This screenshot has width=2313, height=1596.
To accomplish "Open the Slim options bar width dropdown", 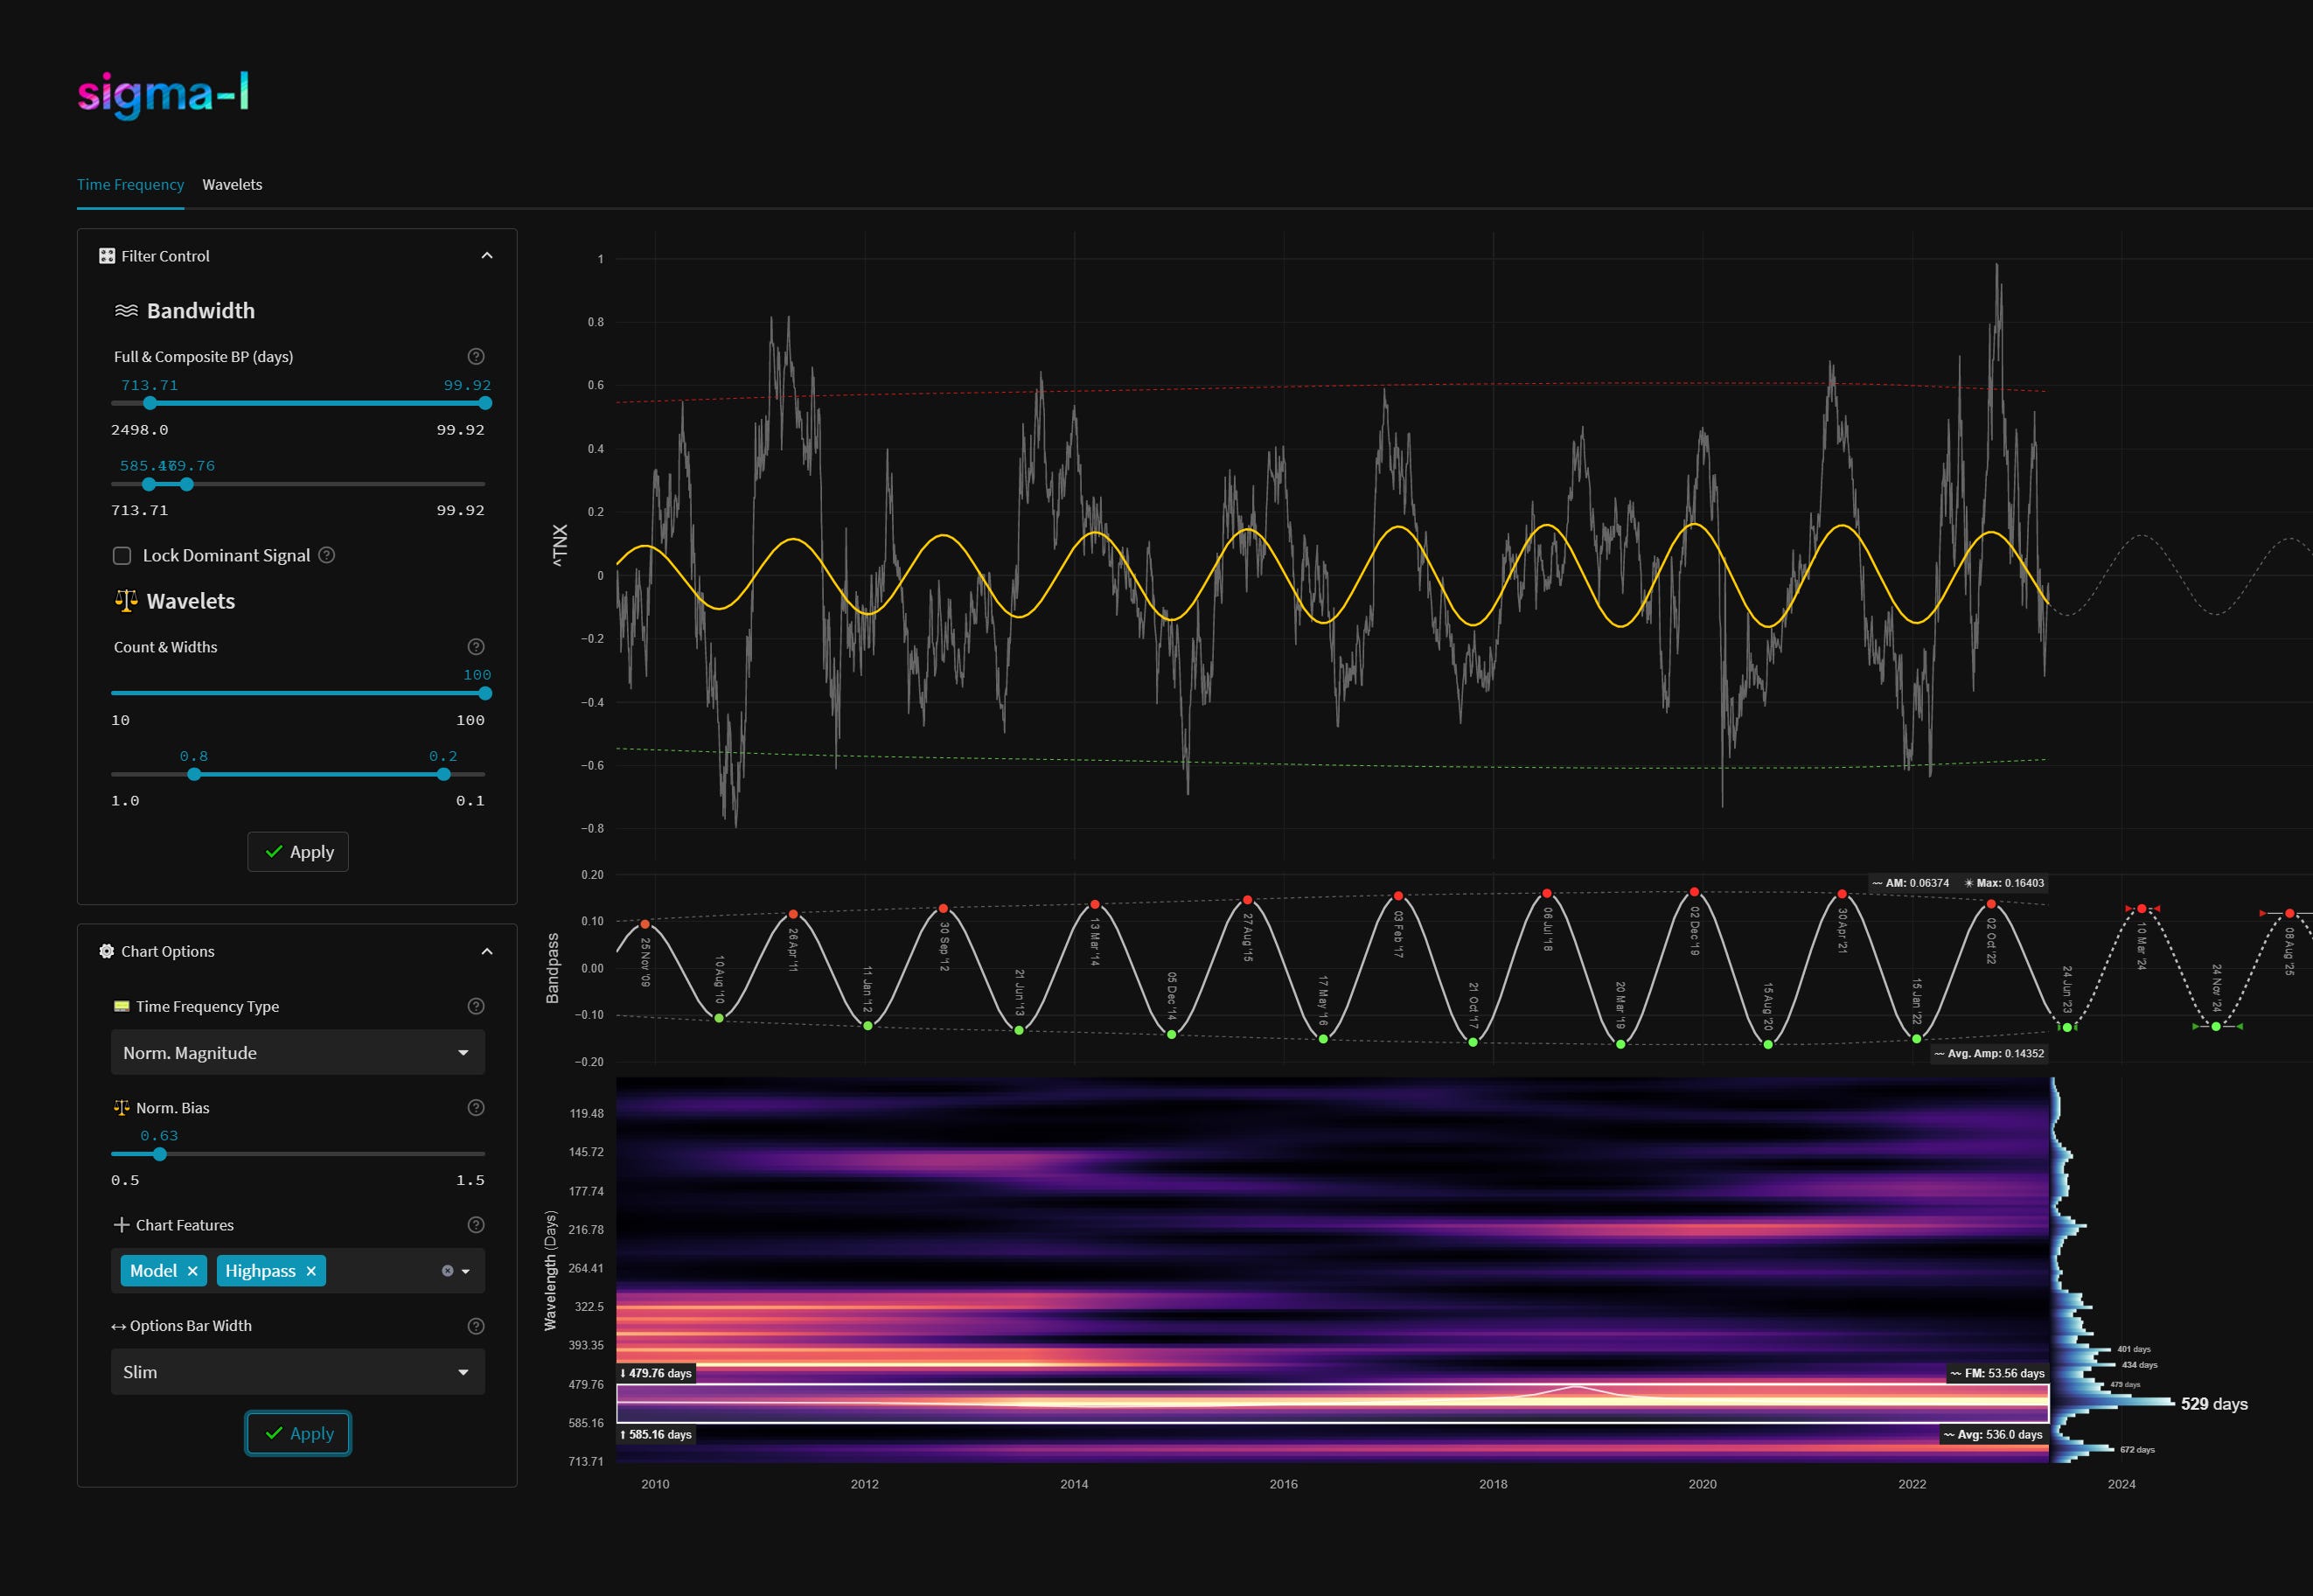I will 297,1372.
